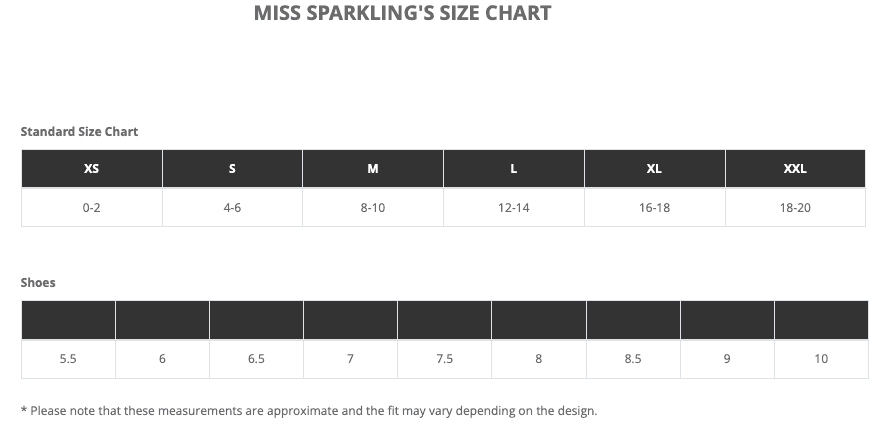Image resolution: width=894 pixels, height=435 pixels.
Task: Click the Standard Size Chart heading
Action: pos(79,132)
